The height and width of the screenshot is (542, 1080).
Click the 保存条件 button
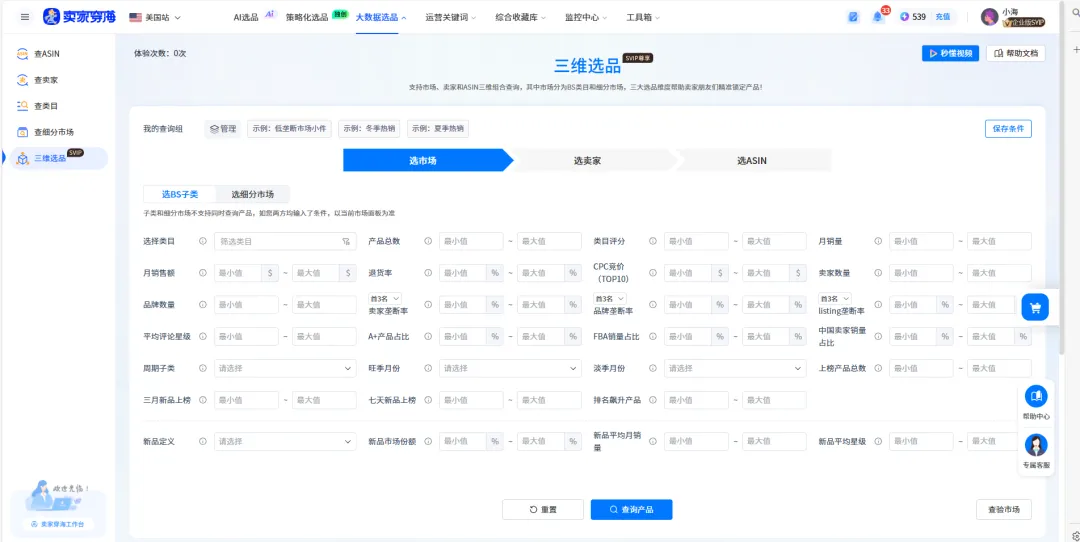pos(1008,129)
